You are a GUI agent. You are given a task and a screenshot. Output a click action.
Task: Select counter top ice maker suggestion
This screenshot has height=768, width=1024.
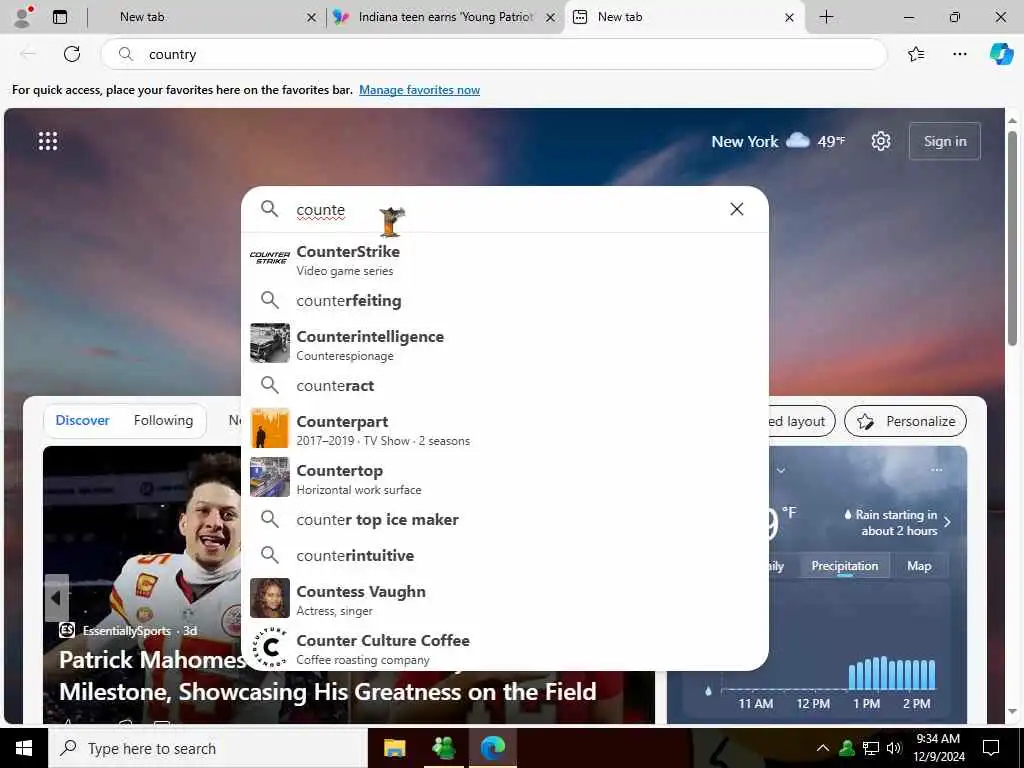pyautogui.click(x=505, y=520)
